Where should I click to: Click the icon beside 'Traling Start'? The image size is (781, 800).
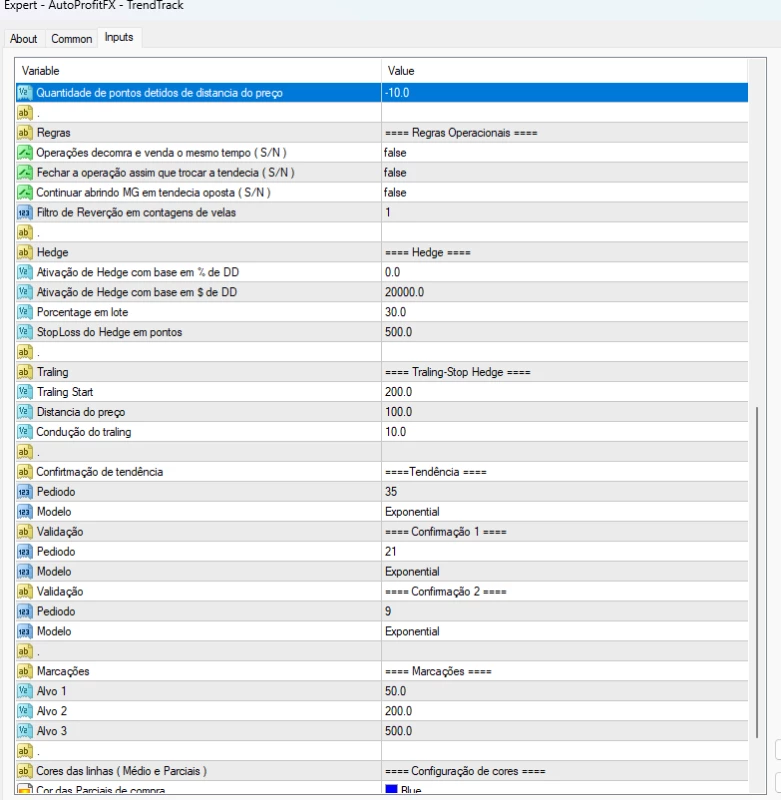tap(25, 392)
